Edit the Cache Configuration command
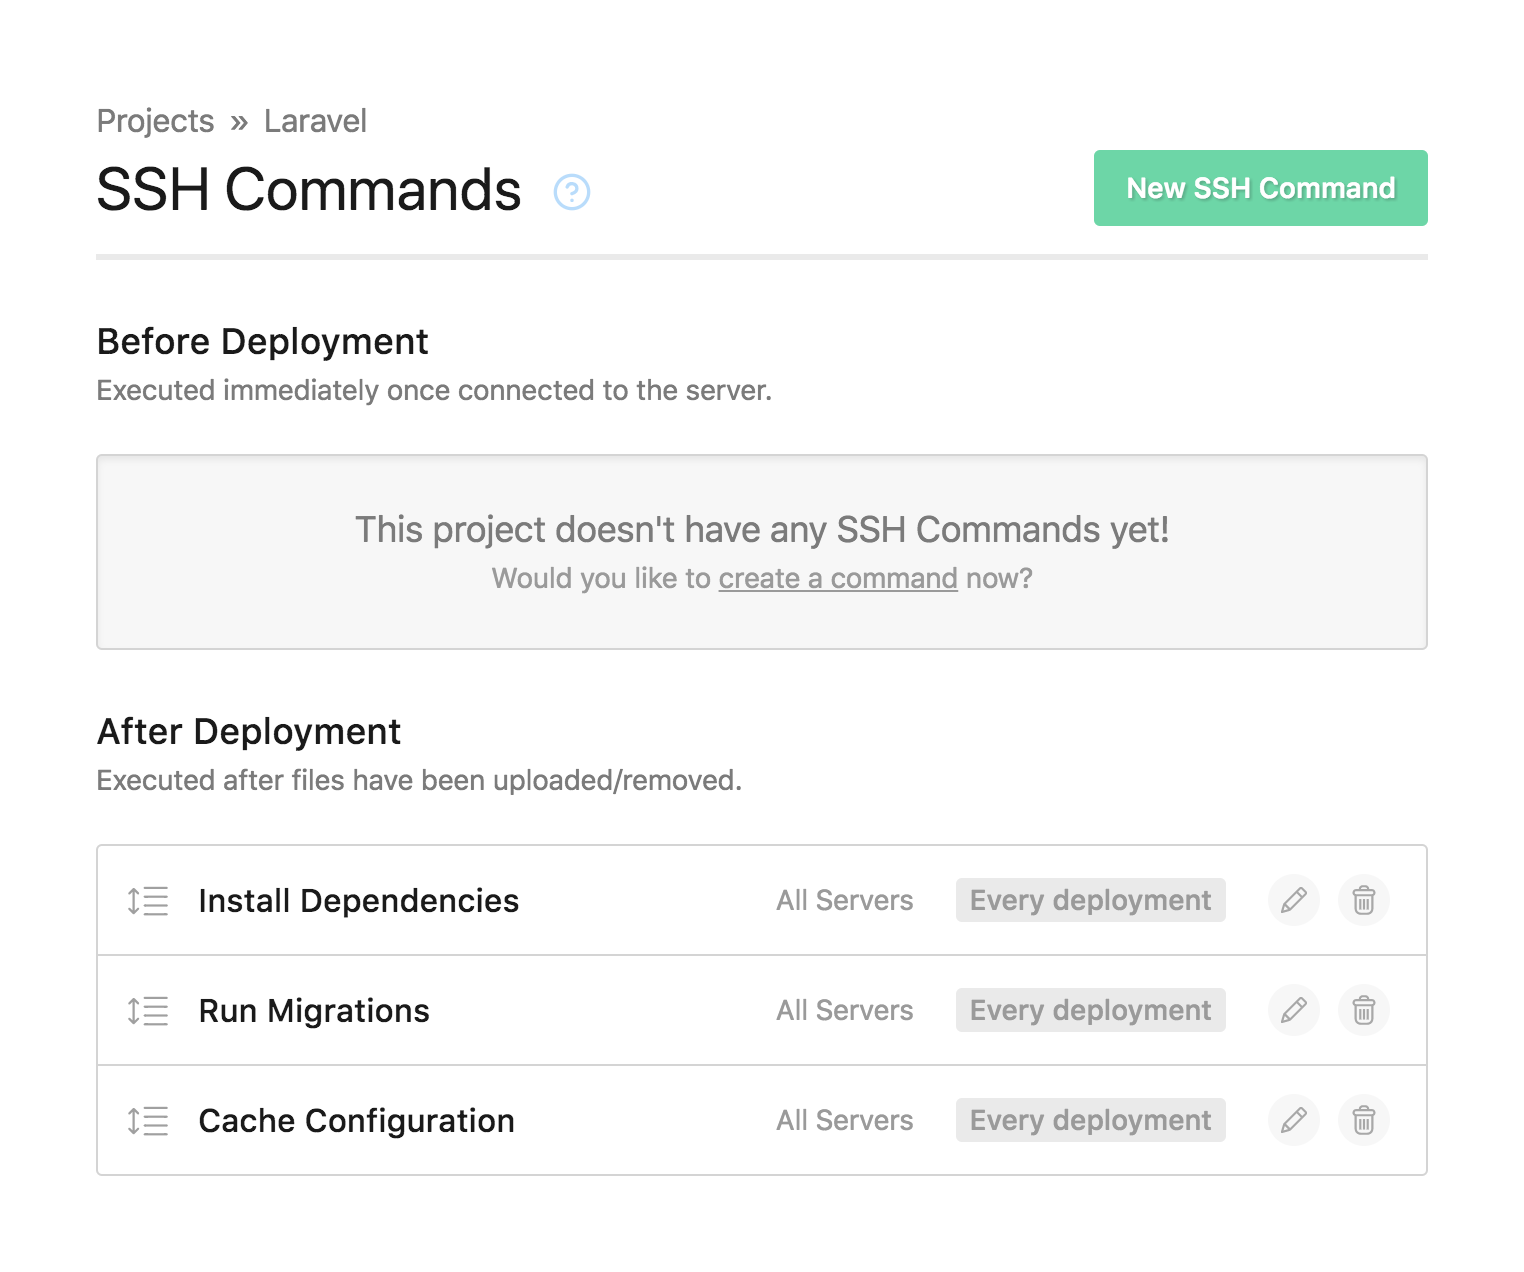The width and height of the screenshot is (1524, 1272). point(1294,1120)
